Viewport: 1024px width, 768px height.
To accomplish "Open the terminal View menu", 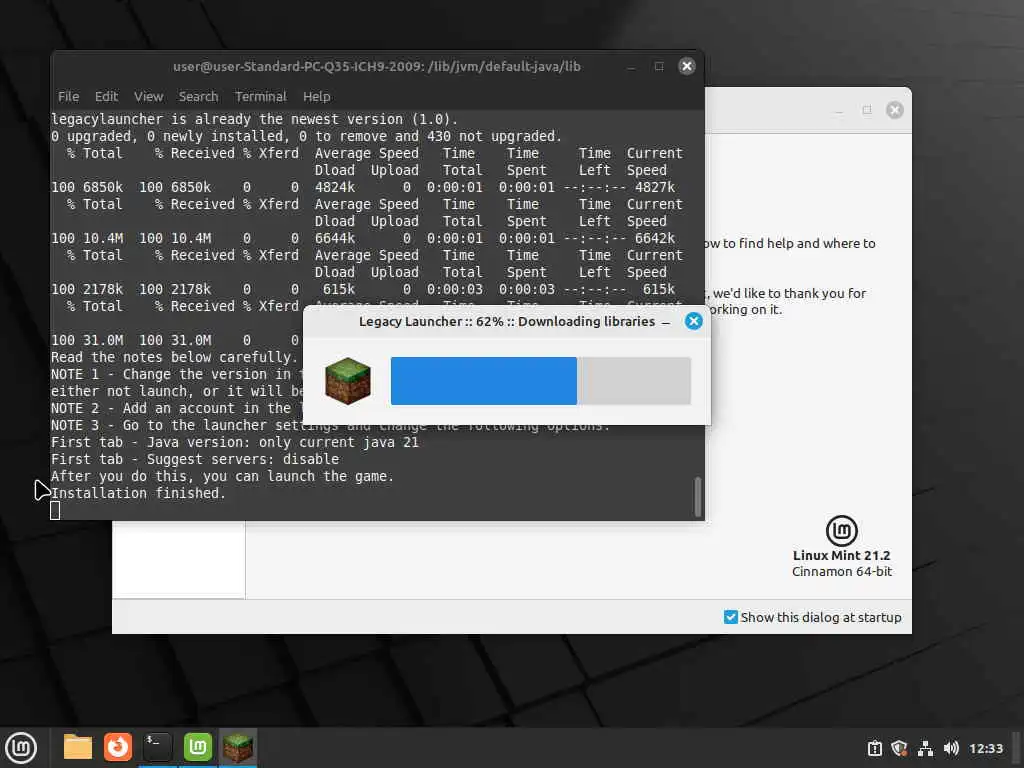I will [x=148, y=97].
